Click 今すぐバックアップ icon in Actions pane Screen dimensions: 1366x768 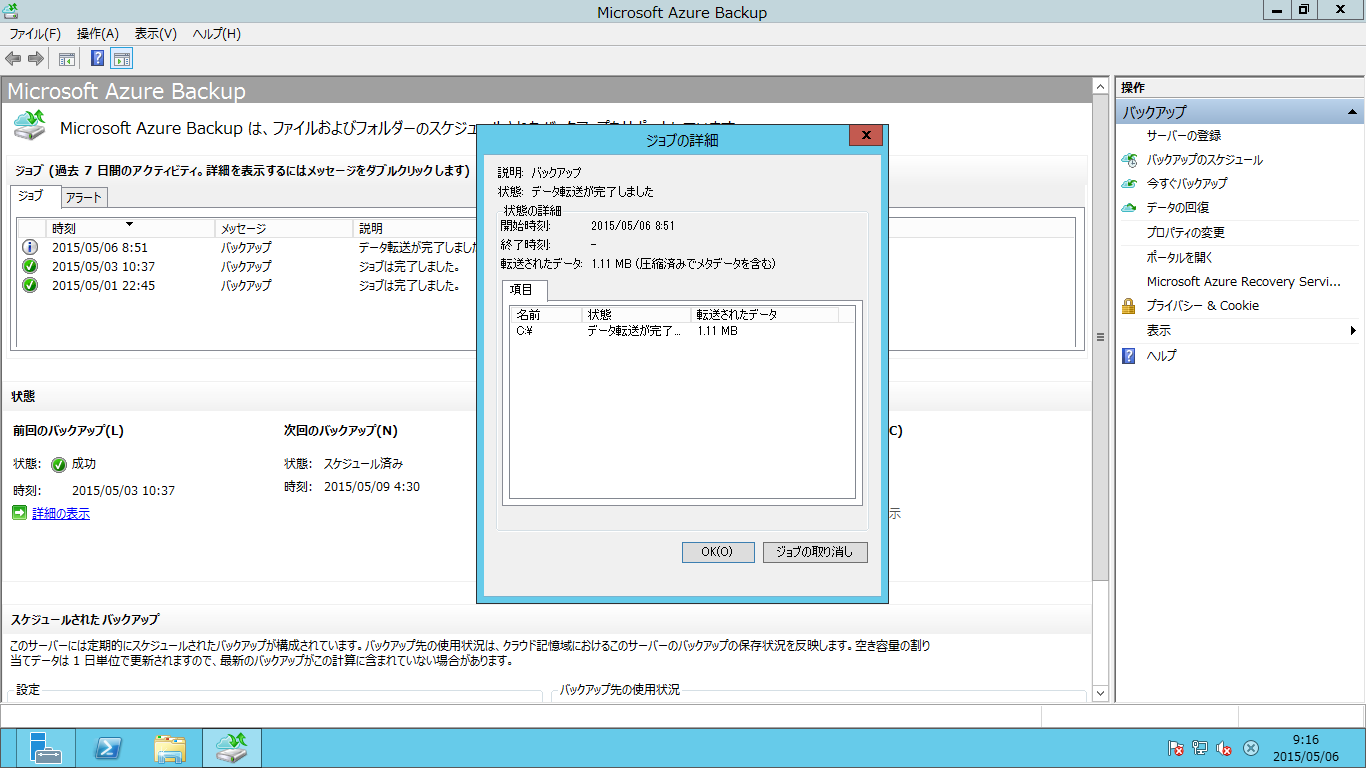point(1129,184)
